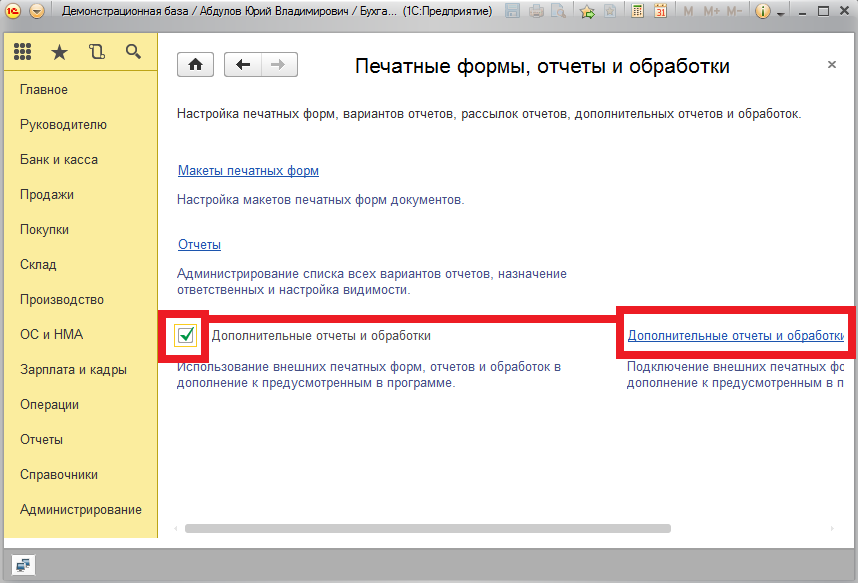Open the Макеты печатных форм link
The width and height of the screenshot is (858, 583).
point(248,171)
